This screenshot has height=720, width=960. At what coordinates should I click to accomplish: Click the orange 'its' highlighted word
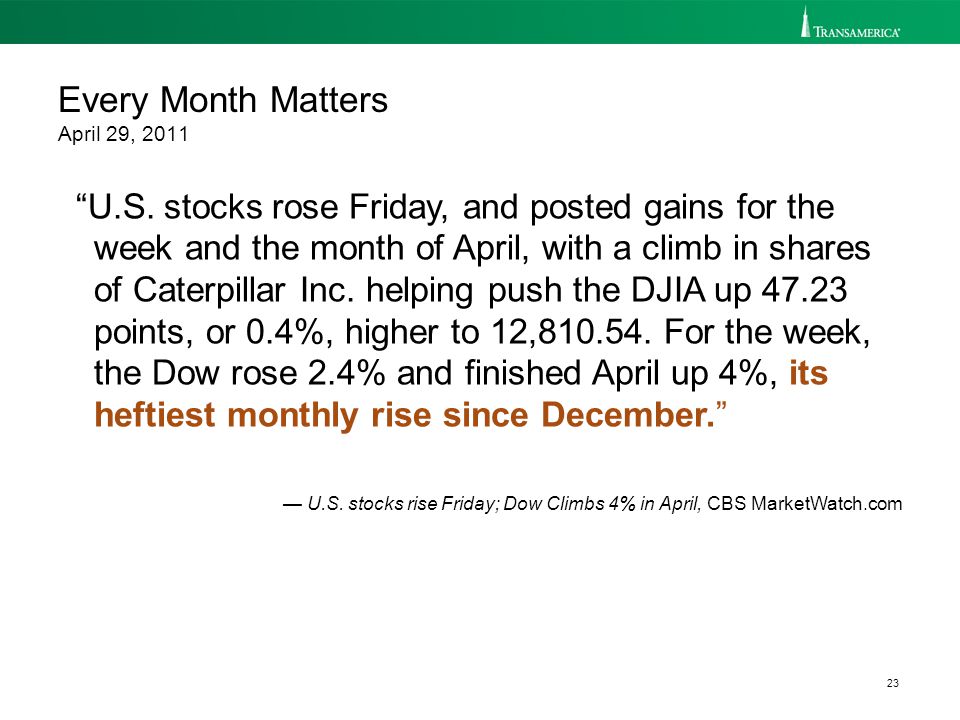[x=808, y=373]
